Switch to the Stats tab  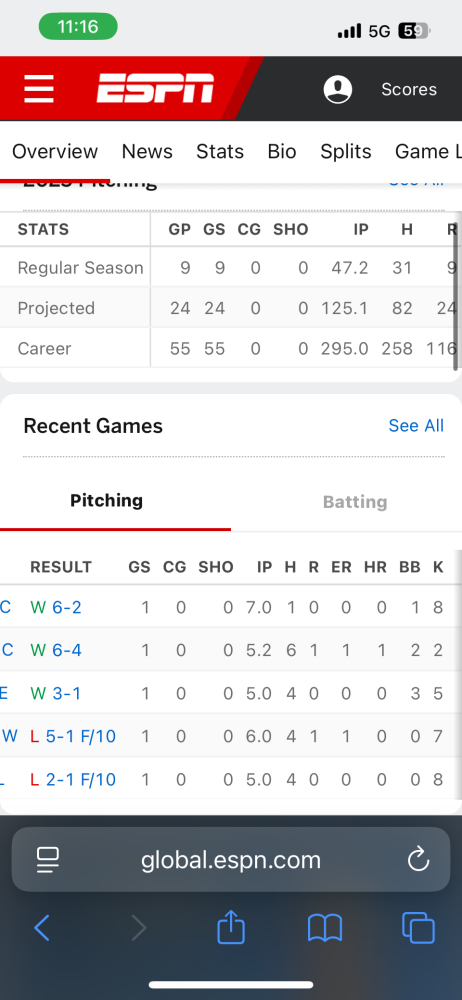point(220,151)
